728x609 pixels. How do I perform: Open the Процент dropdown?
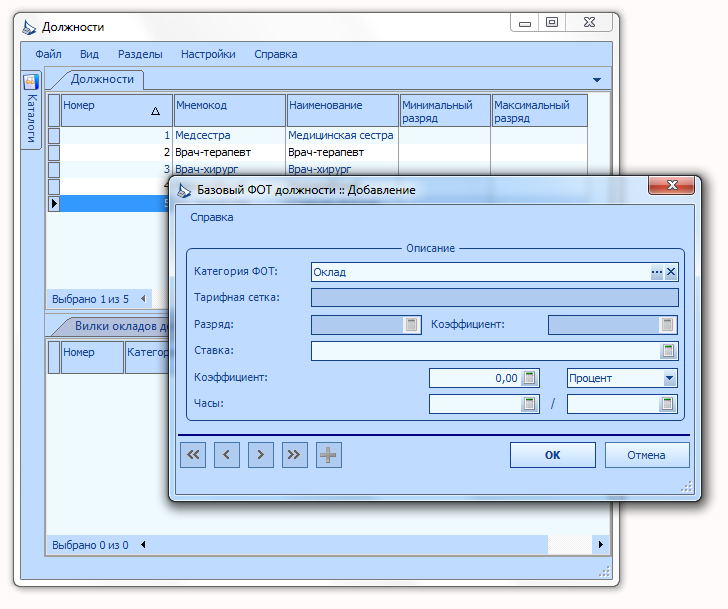[x=669, y=378]
